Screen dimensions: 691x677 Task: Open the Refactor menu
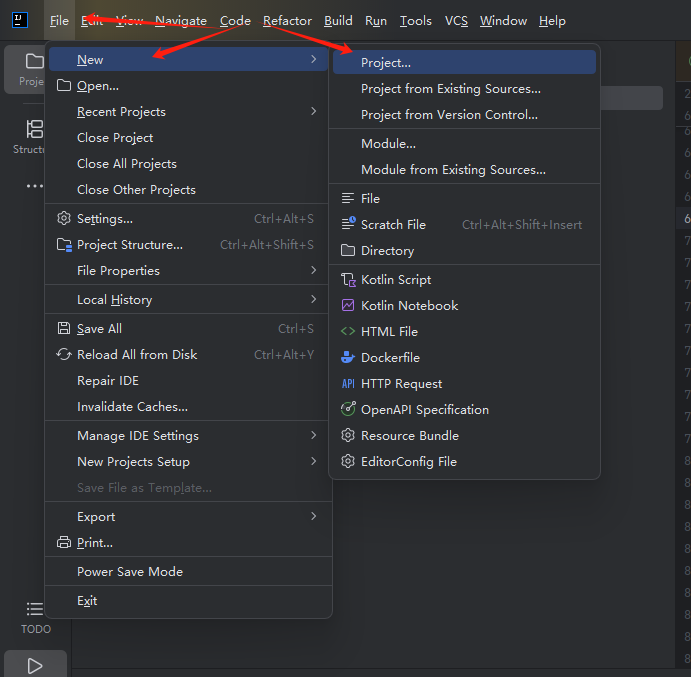(x=287, y=21)
